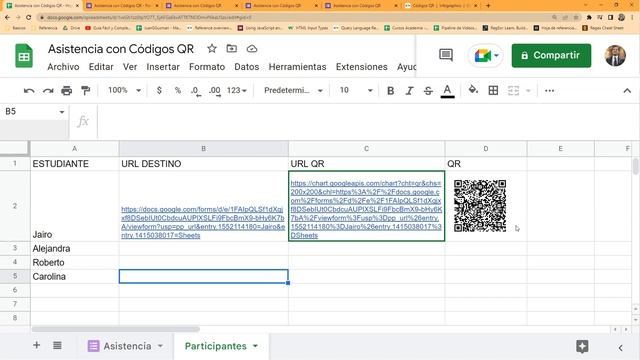The height and width of the screenshot is (360, 640).
Task: Open the comment history icon
Action: 446,55
